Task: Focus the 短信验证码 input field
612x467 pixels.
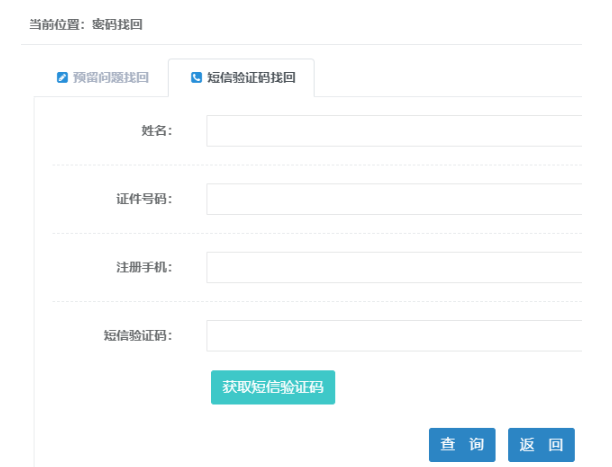Action: pyautogui.click(x=394, y=335)
